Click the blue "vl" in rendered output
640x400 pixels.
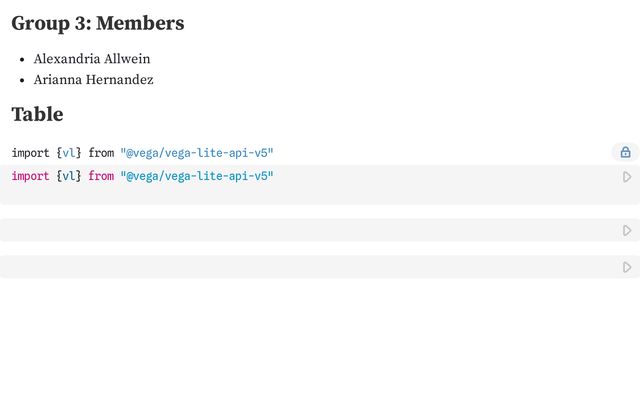click(69, 153)
